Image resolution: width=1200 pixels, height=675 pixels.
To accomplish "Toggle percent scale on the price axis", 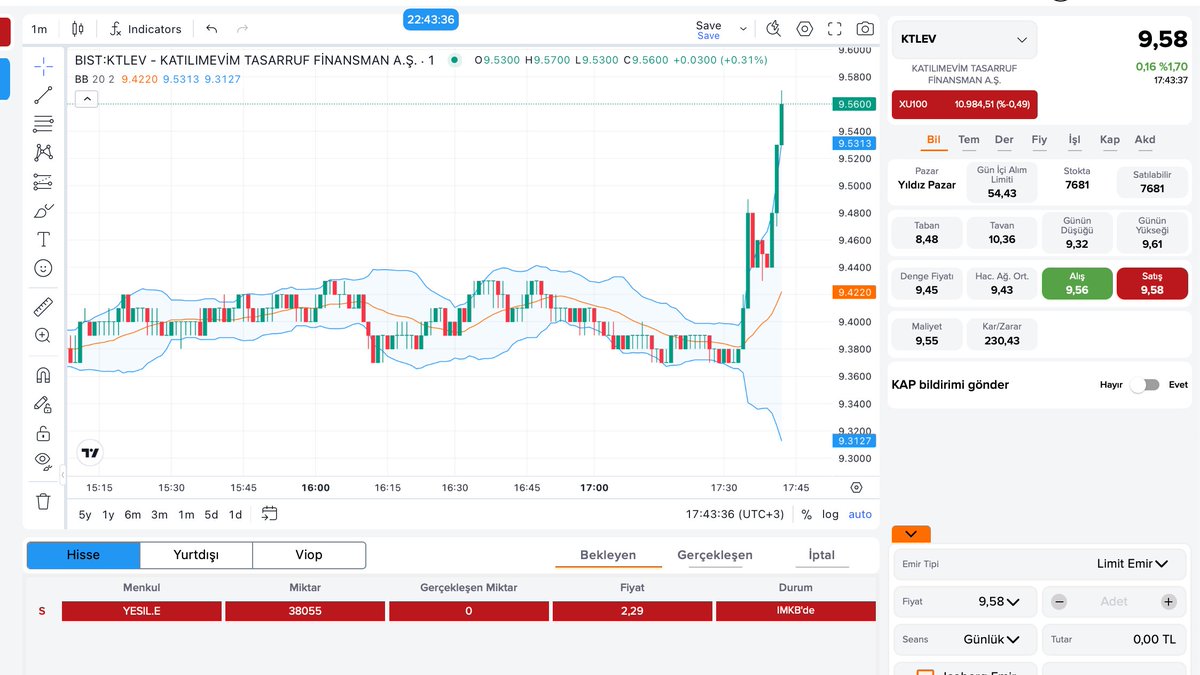I will 807,514.
